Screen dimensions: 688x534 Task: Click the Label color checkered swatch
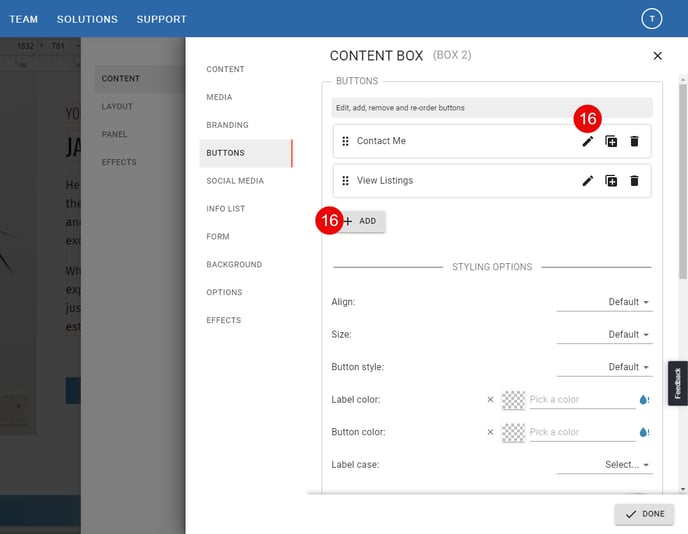[513, 400]
